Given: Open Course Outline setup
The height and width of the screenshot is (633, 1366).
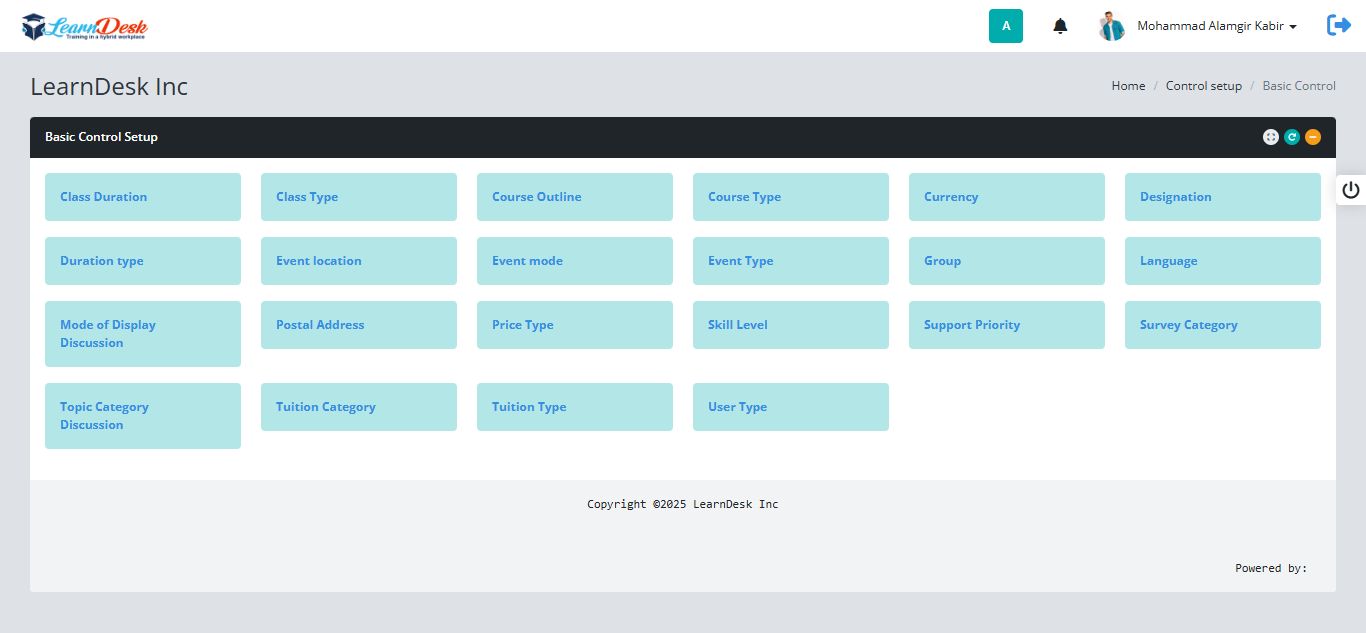Looking at the screenshot, I should pos(575,197).
